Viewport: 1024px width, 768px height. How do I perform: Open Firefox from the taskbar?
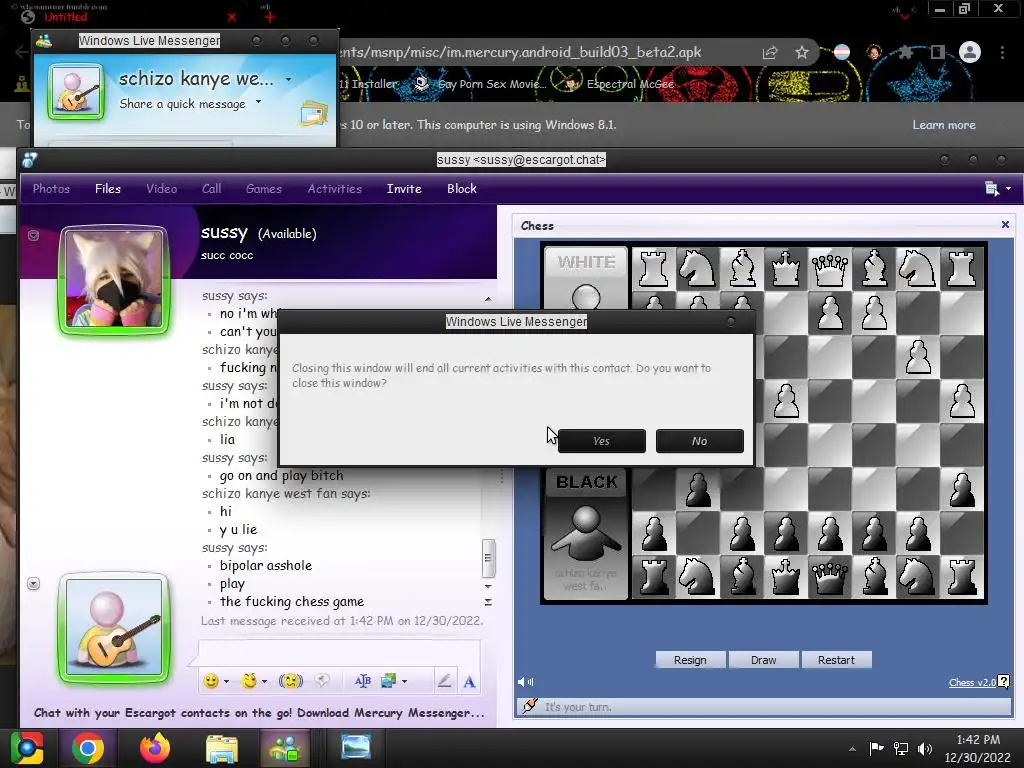(155, 748)
